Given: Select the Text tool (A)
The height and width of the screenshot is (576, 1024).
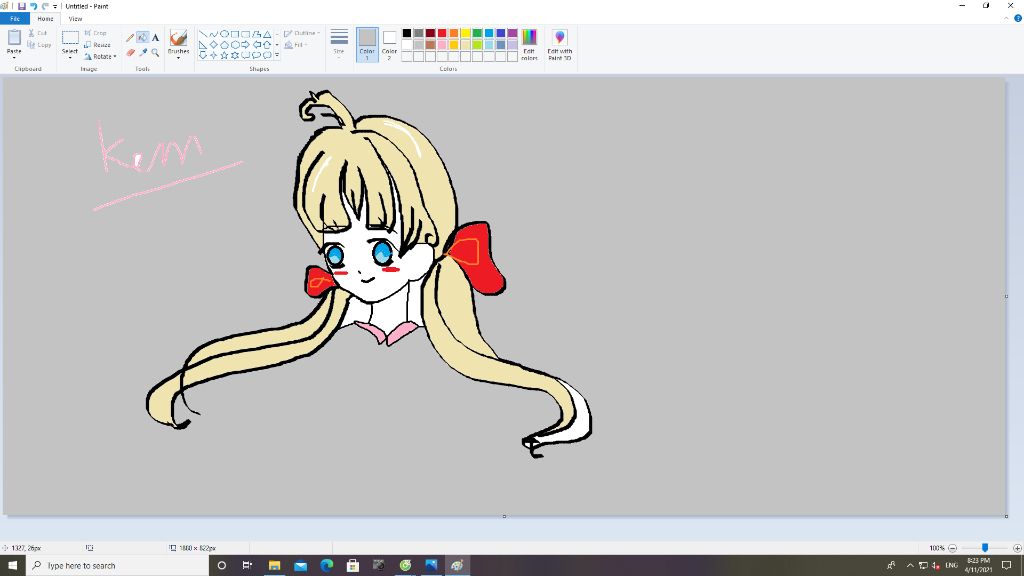Looking at the screenshot, I should (155, 38).
